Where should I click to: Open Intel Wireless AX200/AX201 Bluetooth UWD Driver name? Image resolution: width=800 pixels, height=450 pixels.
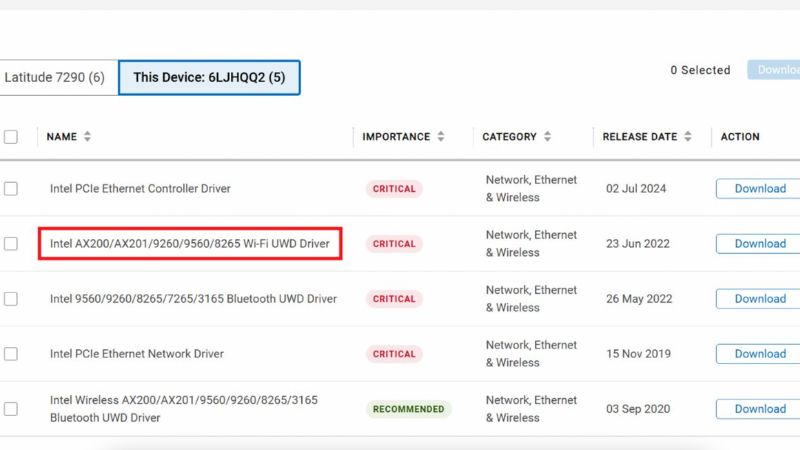point(184,409)
